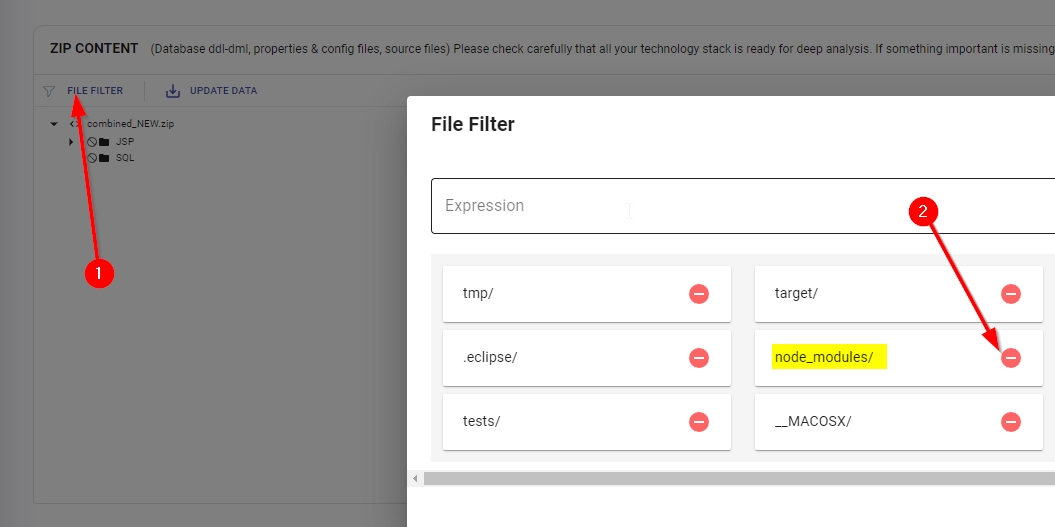The height and width of the screenshot is (527, 1055).
Task: Select the SQL folder in the tree
Action: (125, 158)
